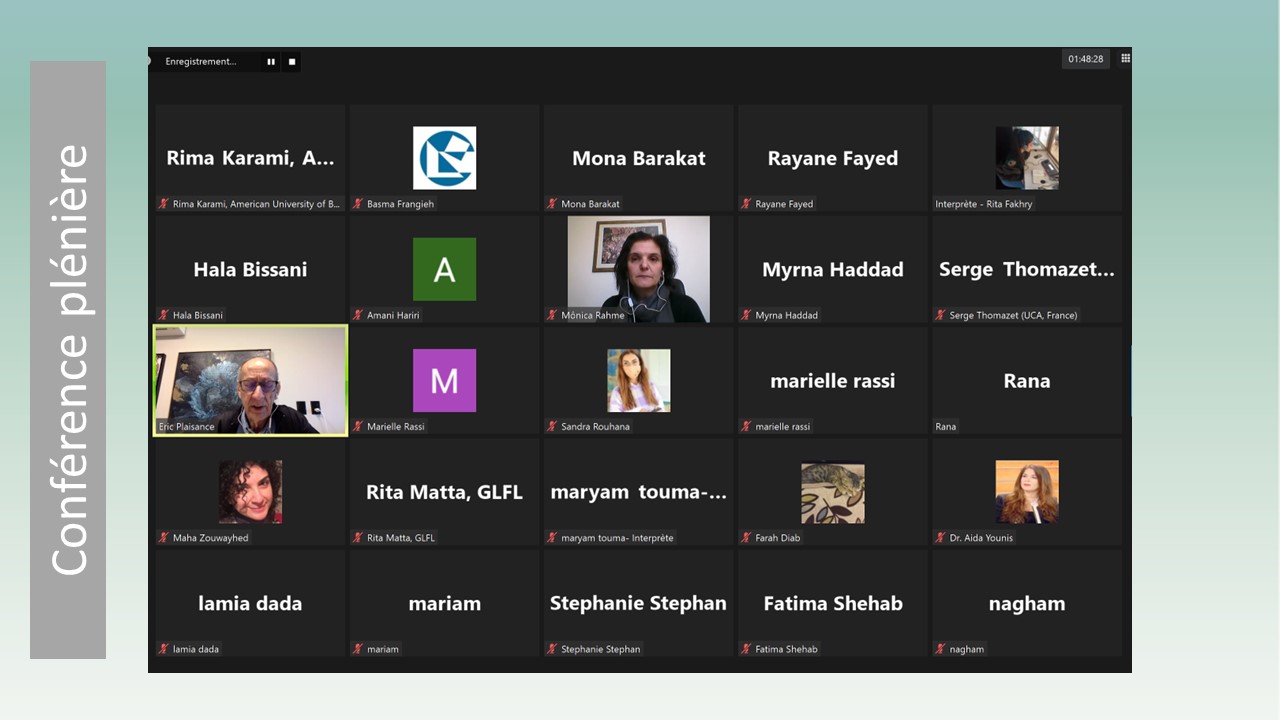Click muted mic icon beside Hala Bissani

tap(164, 315)
